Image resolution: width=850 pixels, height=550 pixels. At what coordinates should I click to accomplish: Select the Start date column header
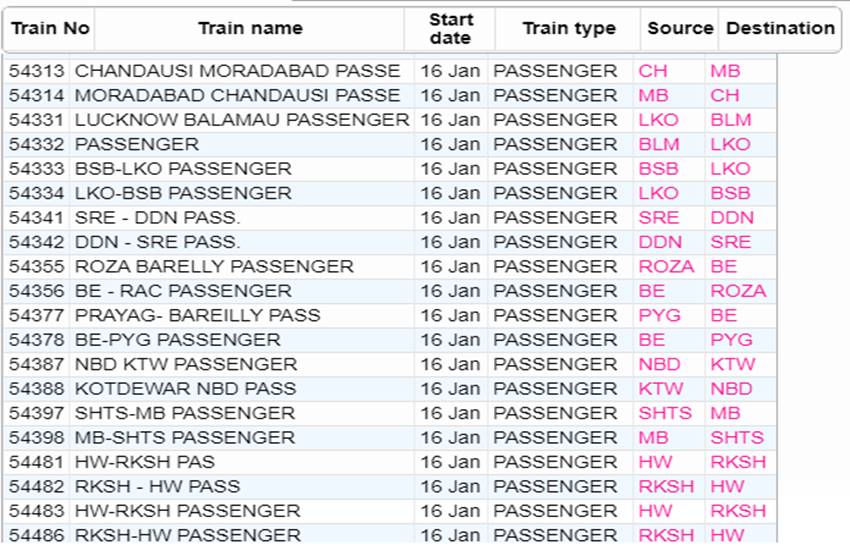point(450,28)
